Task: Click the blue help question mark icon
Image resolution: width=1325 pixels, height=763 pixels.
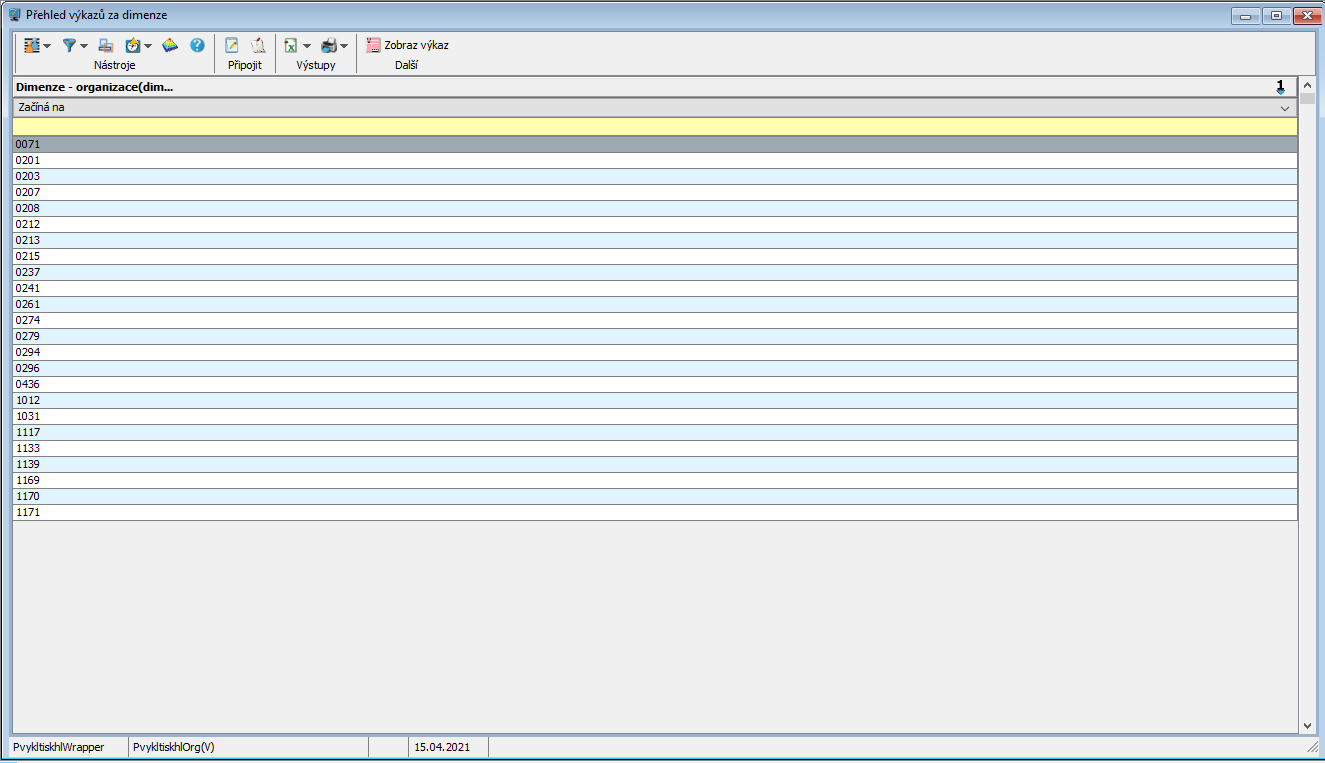Action: click(x=197, y=45)
